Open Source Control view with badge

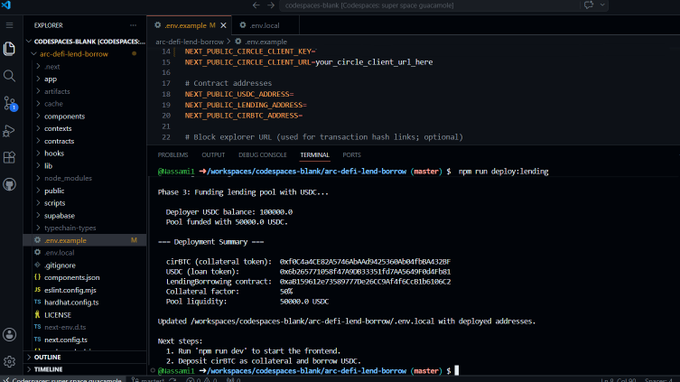9,103
